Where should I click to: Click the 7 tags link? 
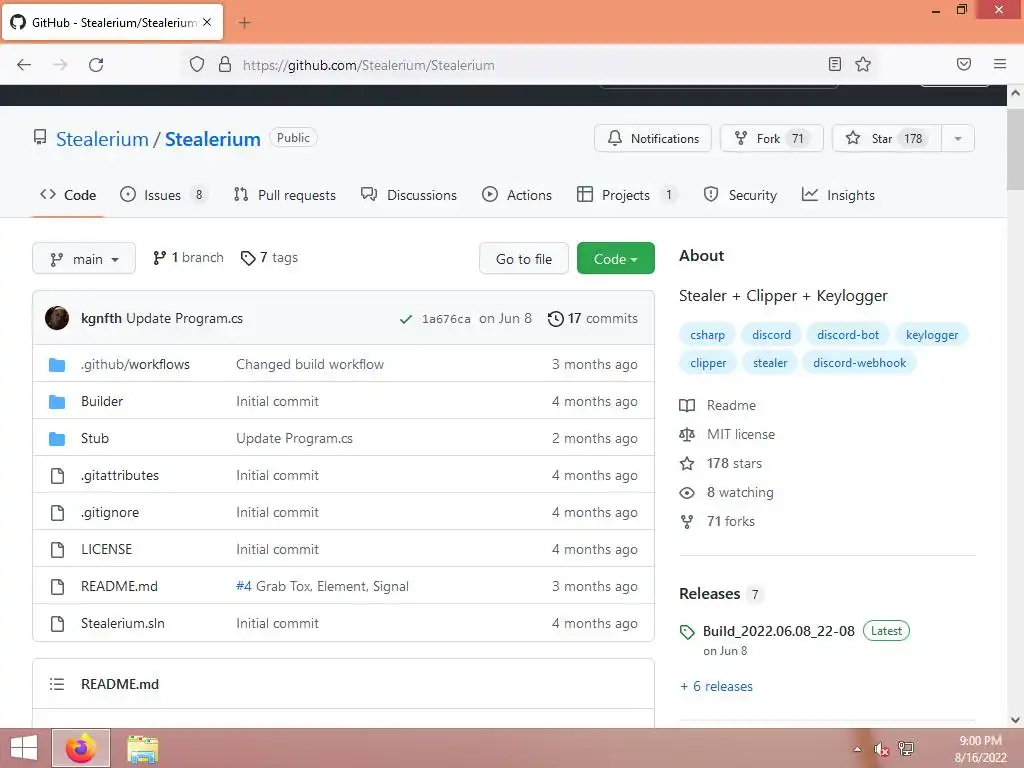coord(269,258)
